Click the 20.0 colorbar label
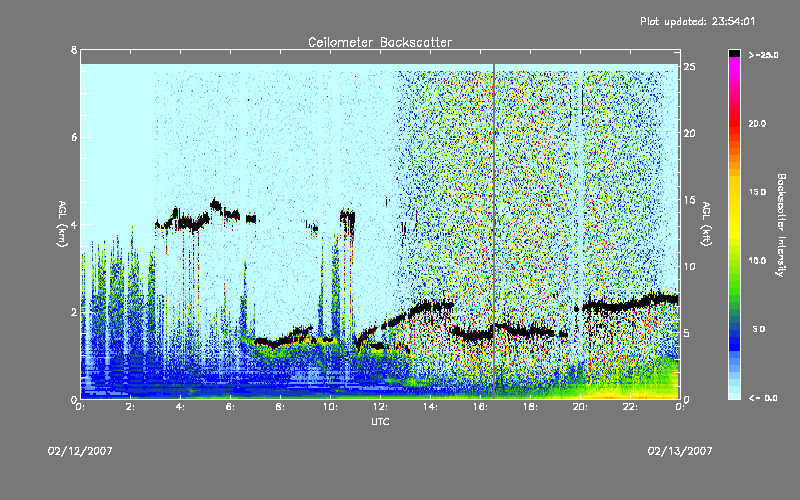Viewport: 800px width, 500px height. [758, 124]
